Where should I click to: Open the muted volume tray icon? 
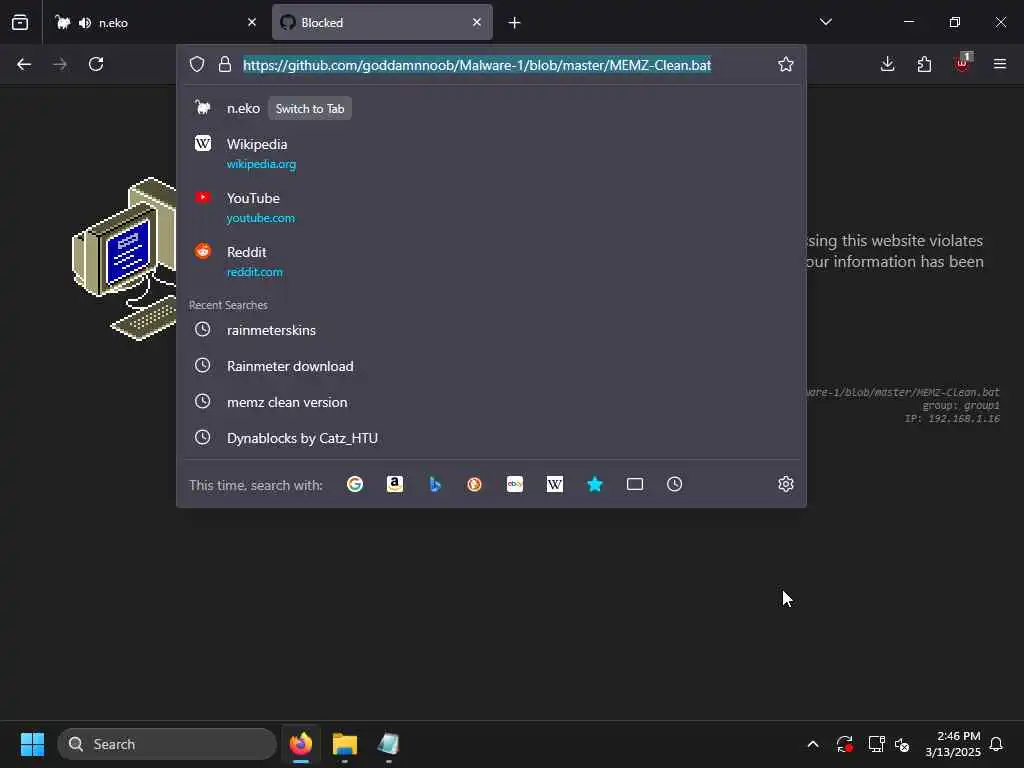[902, 744]
